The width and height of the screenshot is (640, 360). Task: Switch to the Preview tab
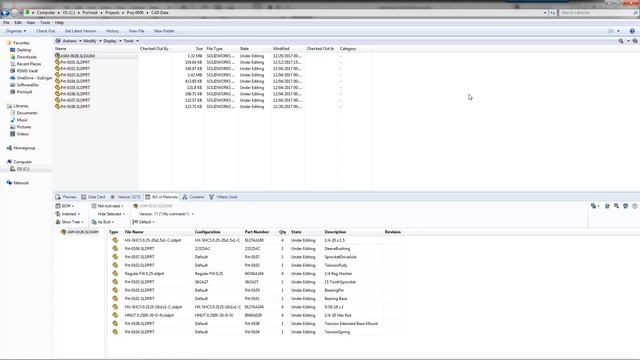pos(66,197)
